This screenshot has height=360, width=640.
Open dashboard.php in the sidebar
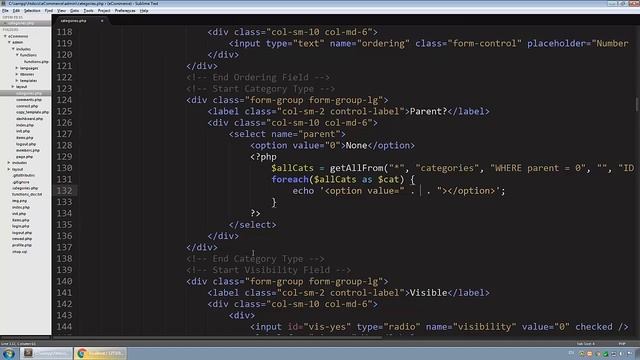coord(29,118)
